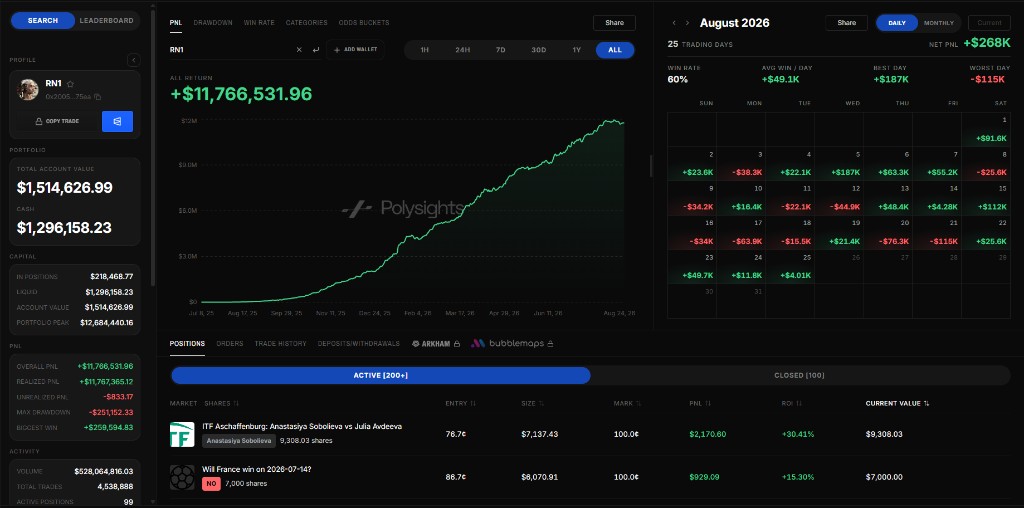The width and height of the screenshot is (1024, 508).
Task: Show Active (200+) positions
Action: tap(381, 375)
